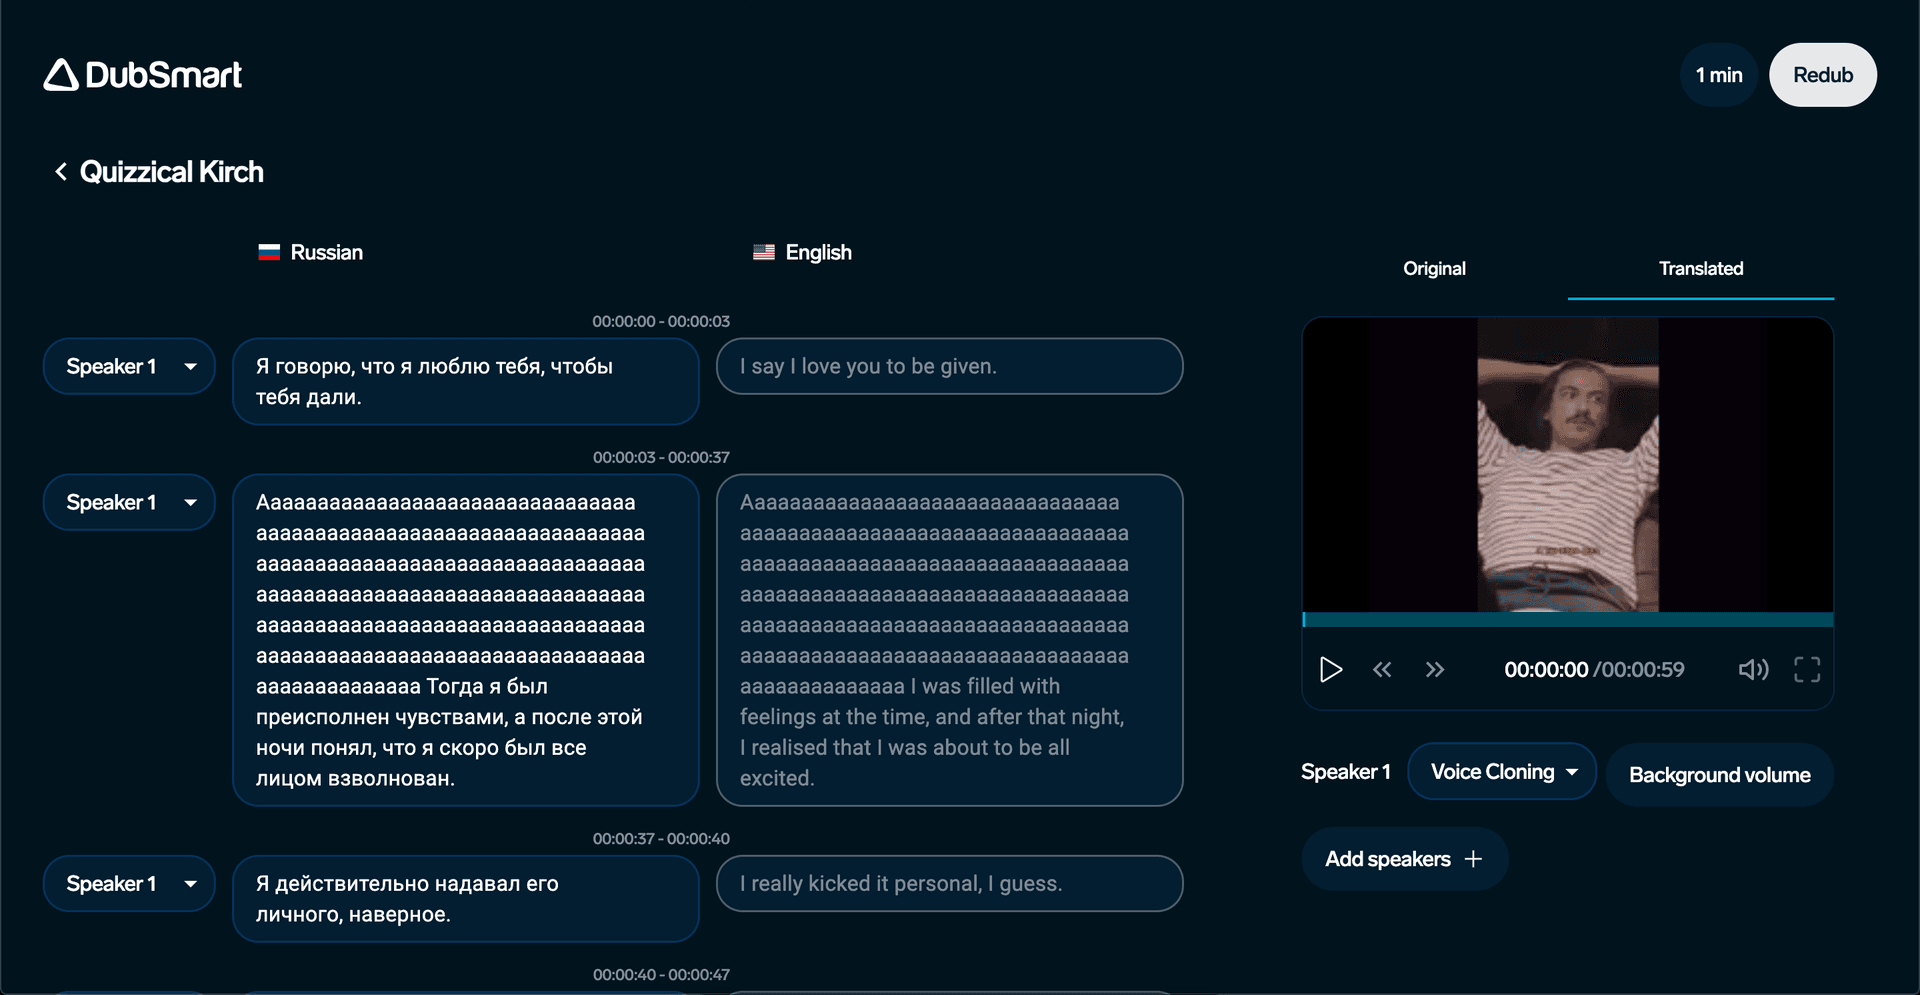Click the Redub button
Image resolution: width=1920 pixels, height=995 pixels.
(x=1822, y=74)
